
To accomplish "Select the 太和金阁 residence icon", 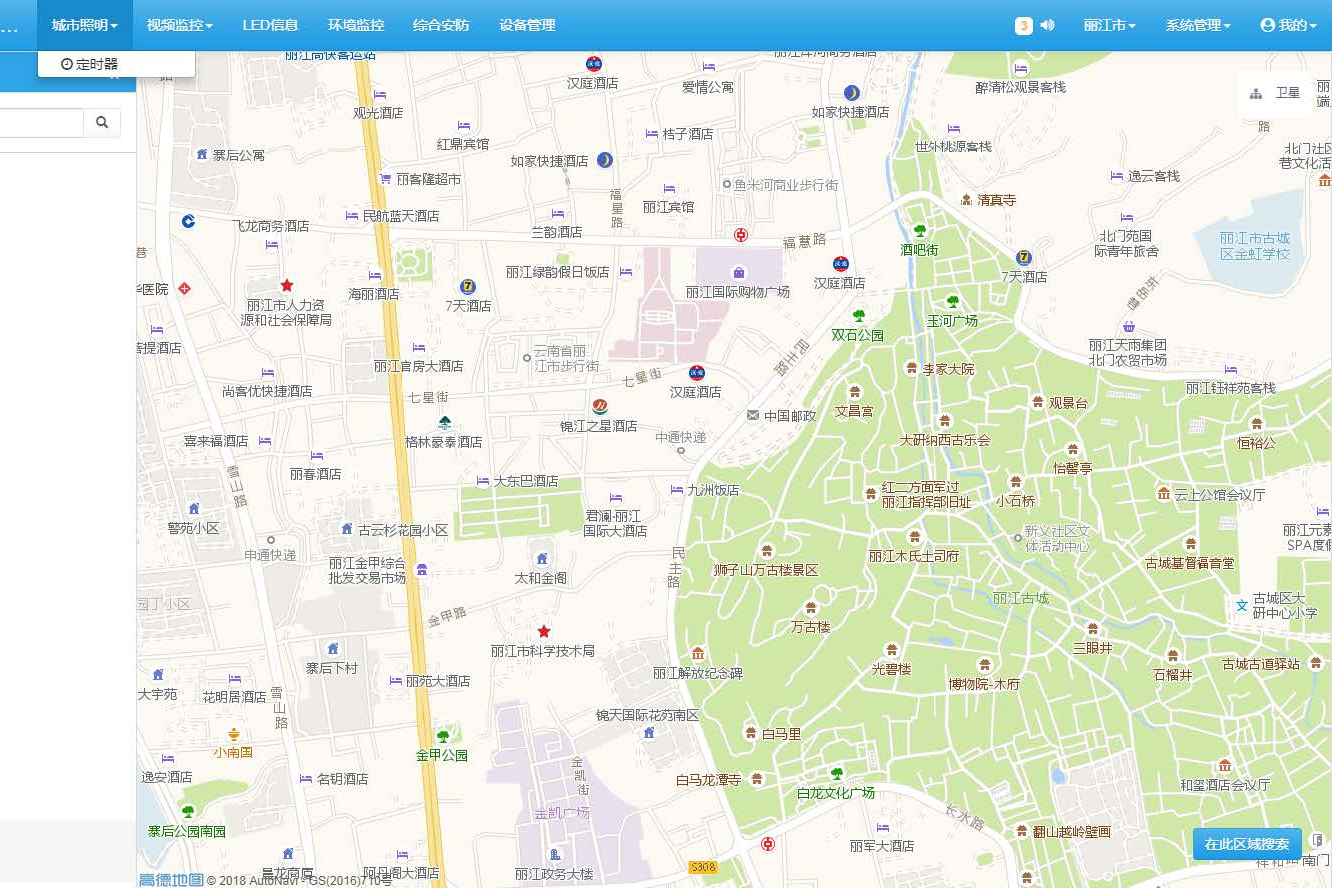I will tap(542, 558).
